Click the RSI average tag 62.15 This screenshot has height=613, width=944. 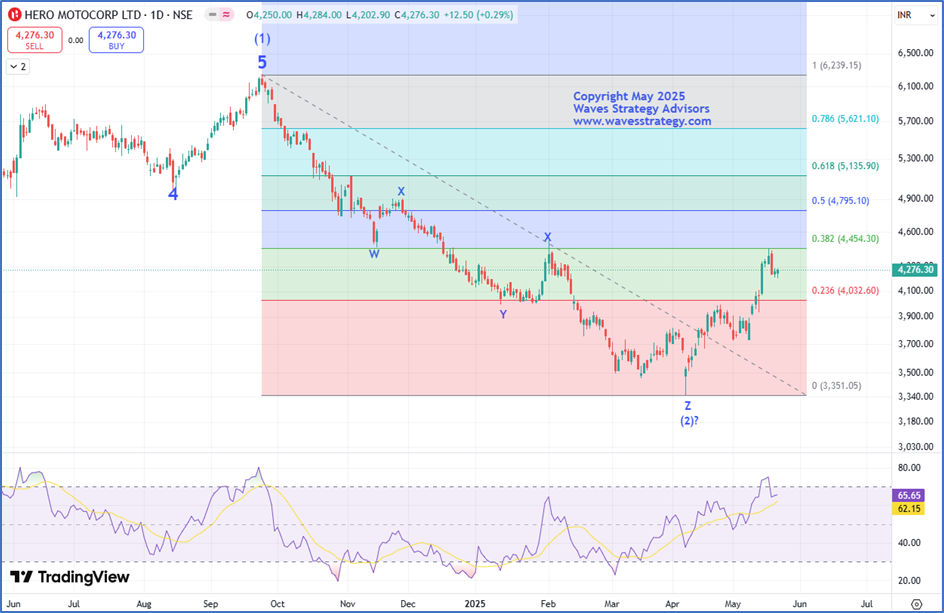tap(908, 509)
